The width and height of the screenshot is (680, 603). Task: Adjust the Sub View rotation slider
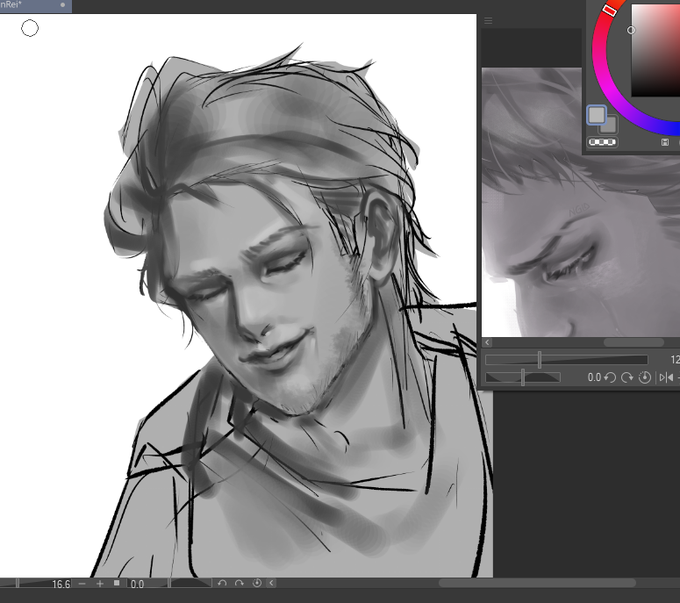(x=523, y=377)
